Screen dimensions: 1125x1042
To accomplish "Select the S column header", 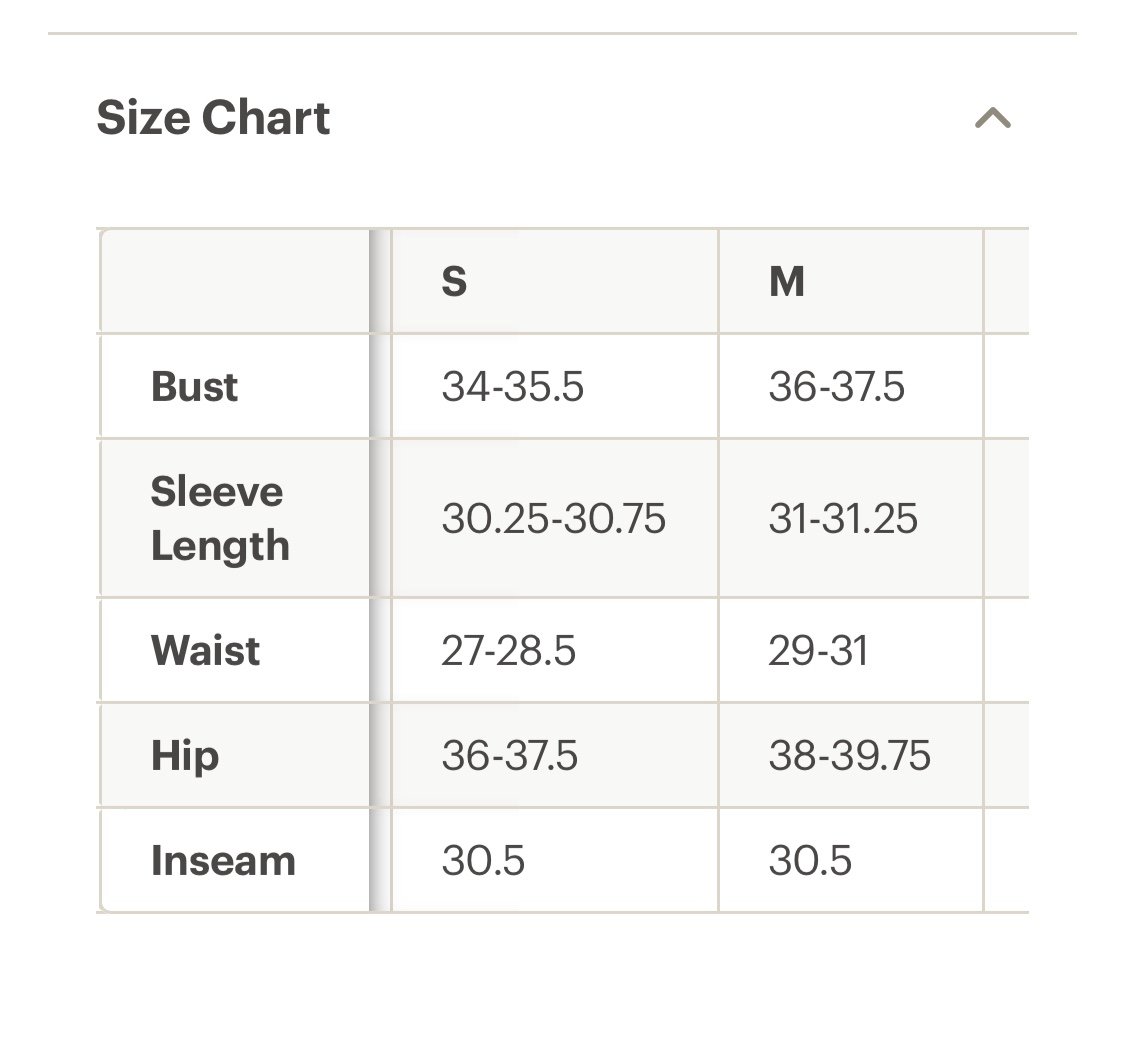I will coord(454,281).
